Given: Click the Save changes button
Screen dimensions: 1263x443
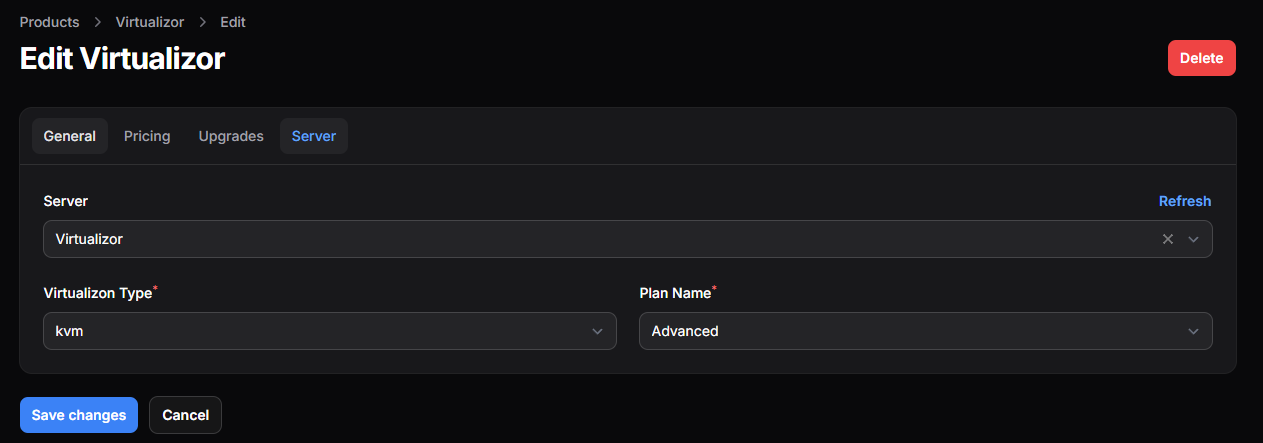Looking at the screenshot, I should click(x=79, y=415).
